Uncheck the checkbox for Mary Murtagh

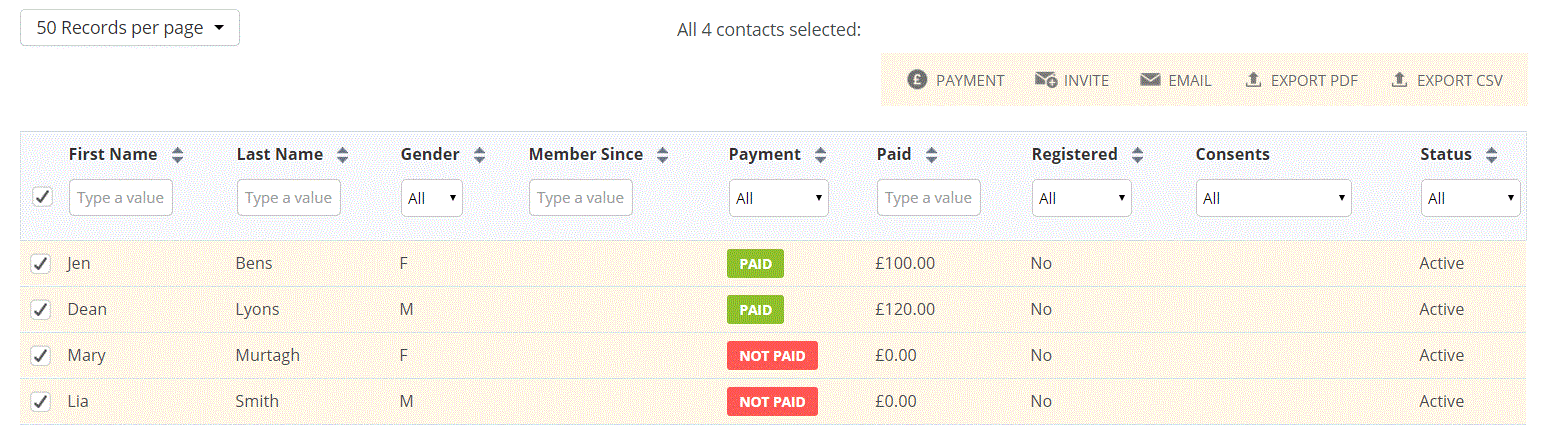(x=40, y=355)
